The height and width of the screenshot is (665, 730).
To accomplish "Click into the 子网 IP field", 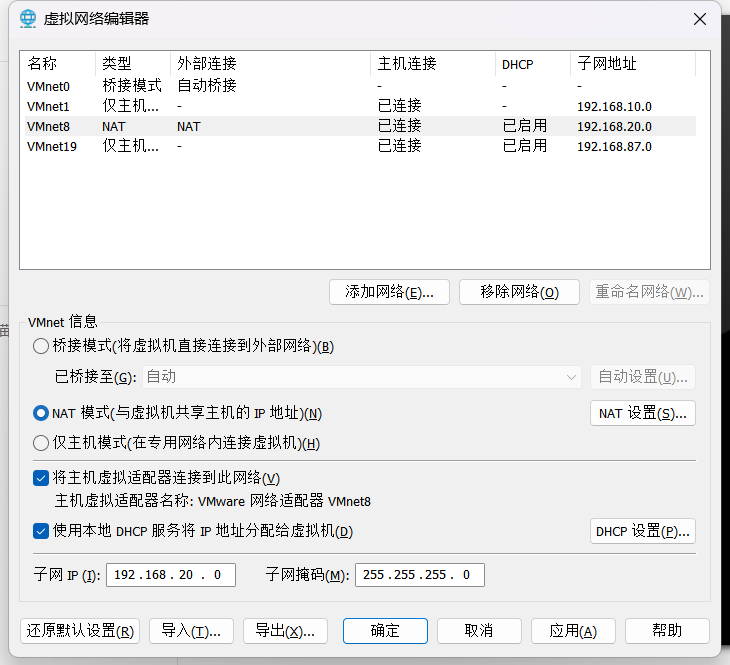I will (170, 575).
